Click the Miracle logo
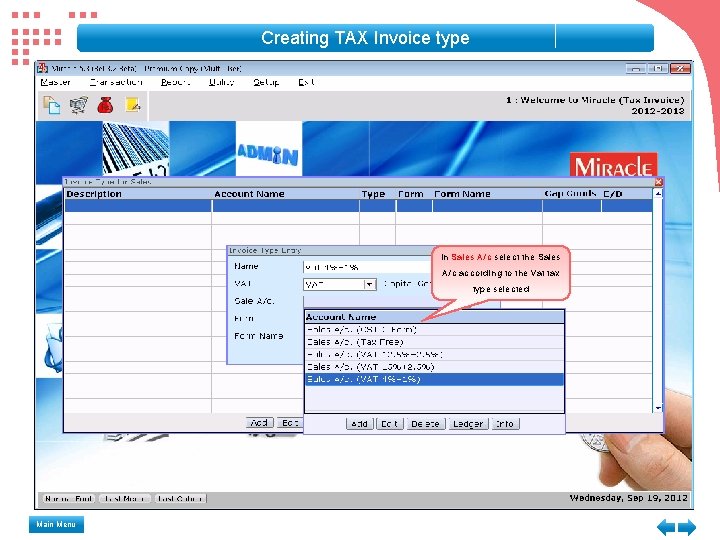720x540 pixels. point(613,165)
